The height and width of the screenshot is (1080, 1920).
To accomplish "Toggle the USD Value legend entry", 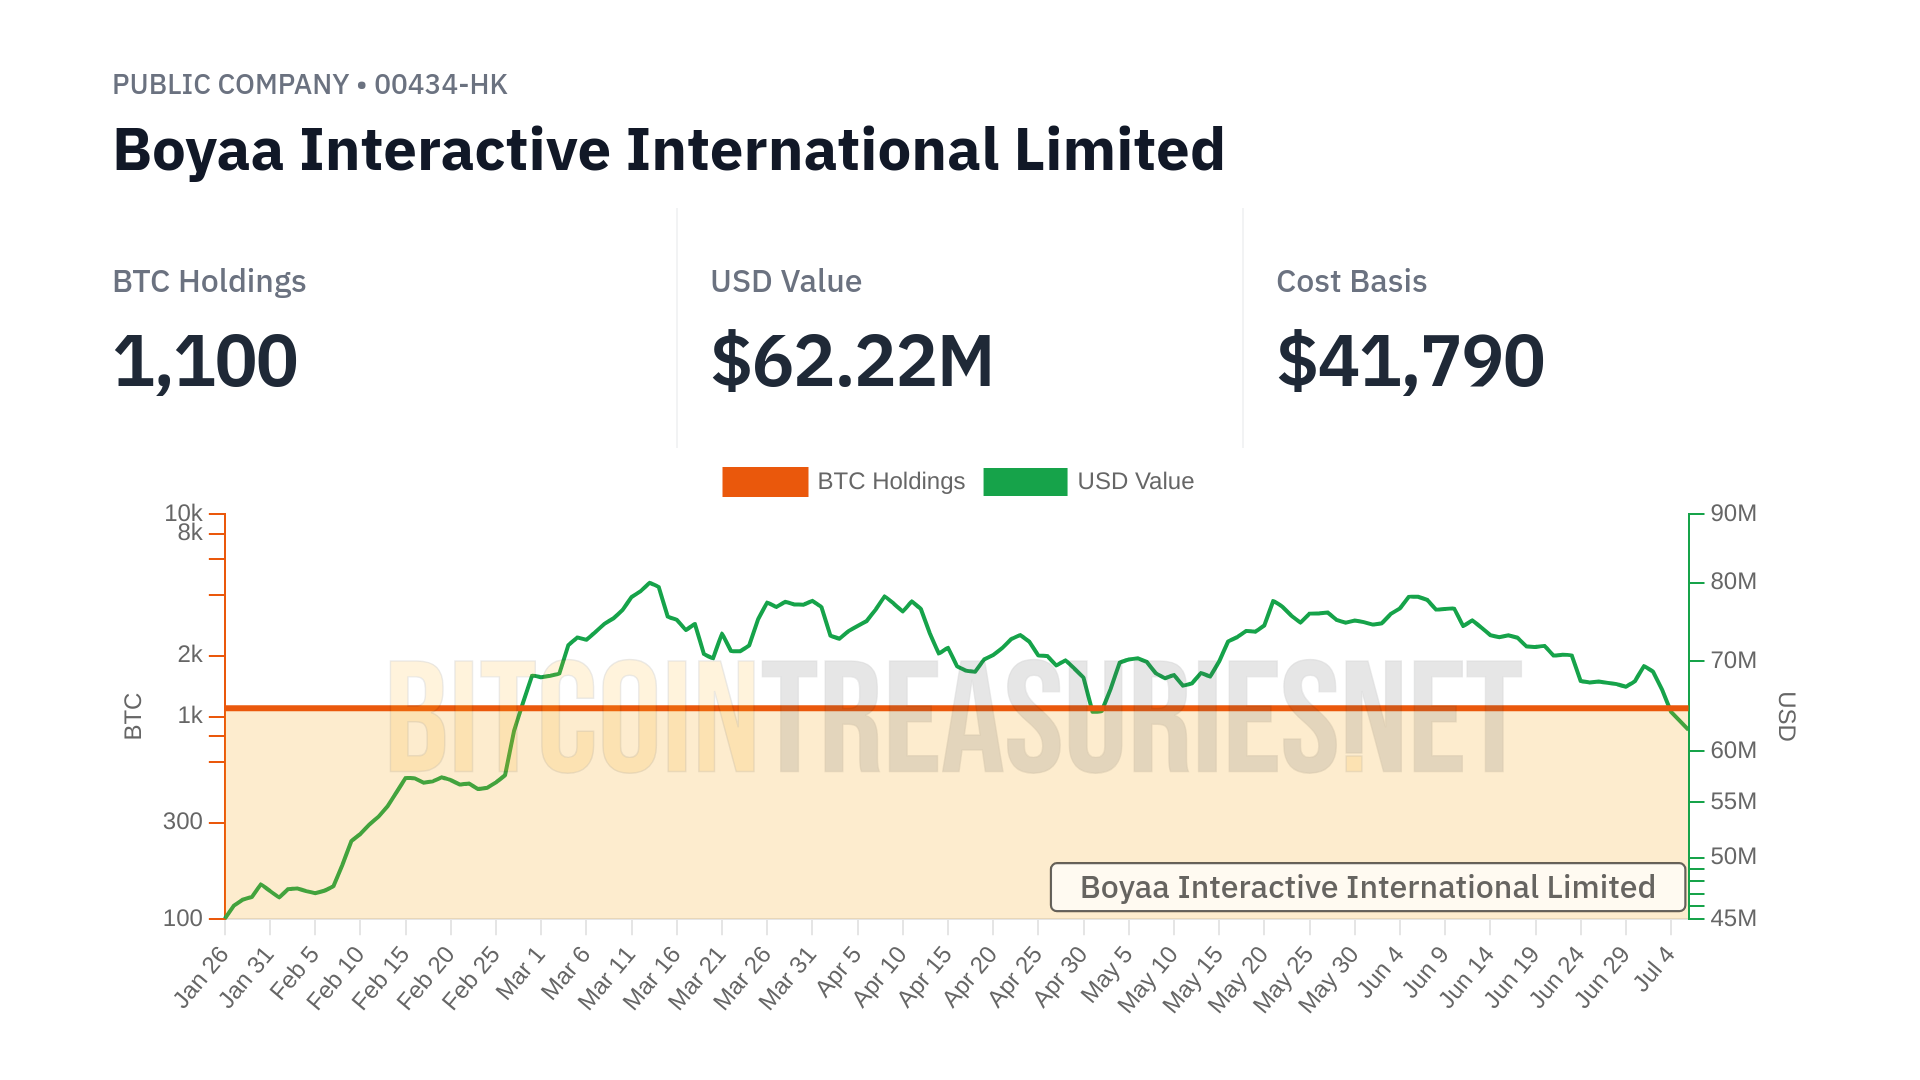I will (1135, 482).
